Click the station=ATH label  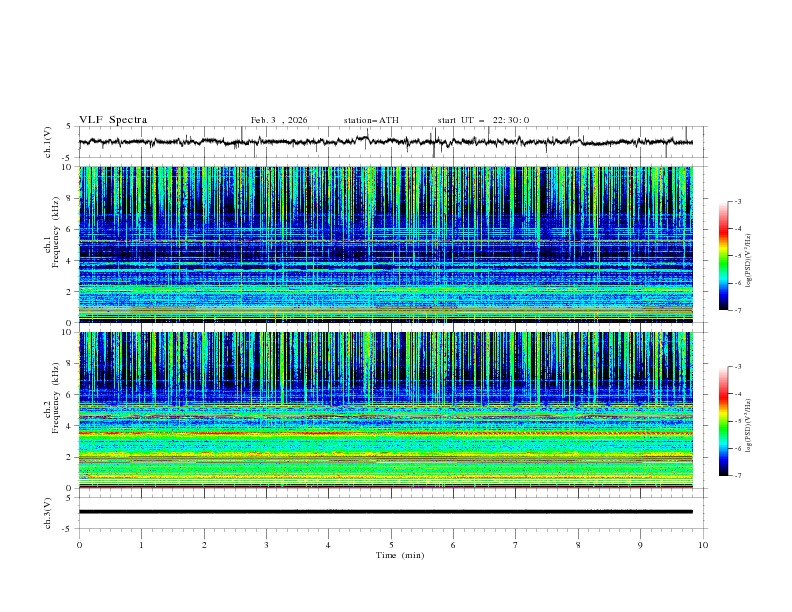coord(371,120)
